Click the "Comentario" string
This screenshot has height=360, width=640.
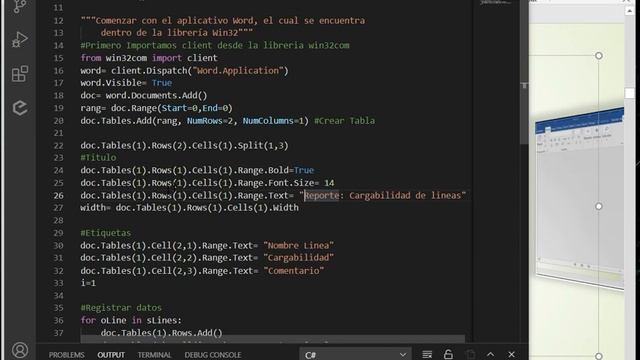[294, 271]
